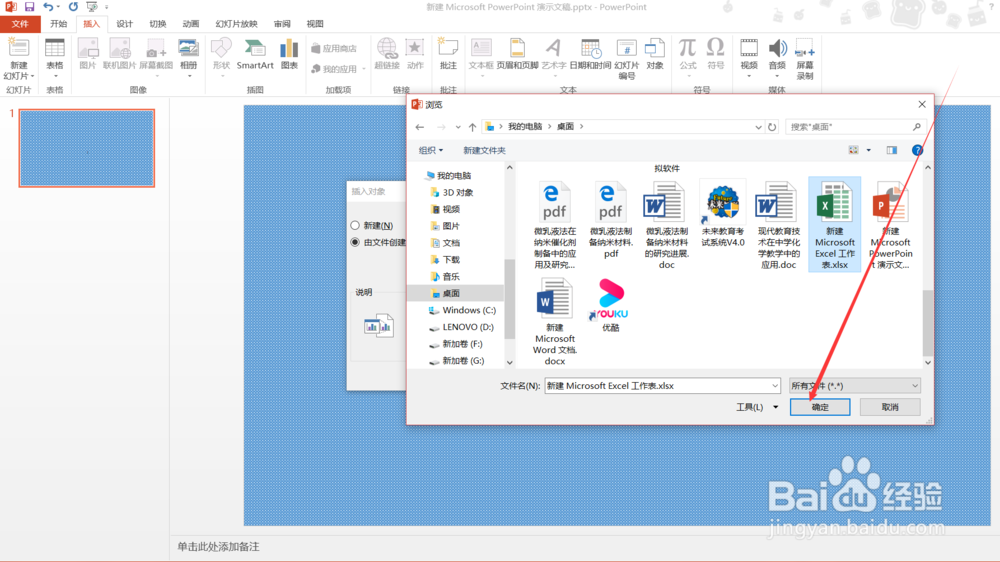Click Online Pictures (联机图片) icon

[119, 54]
